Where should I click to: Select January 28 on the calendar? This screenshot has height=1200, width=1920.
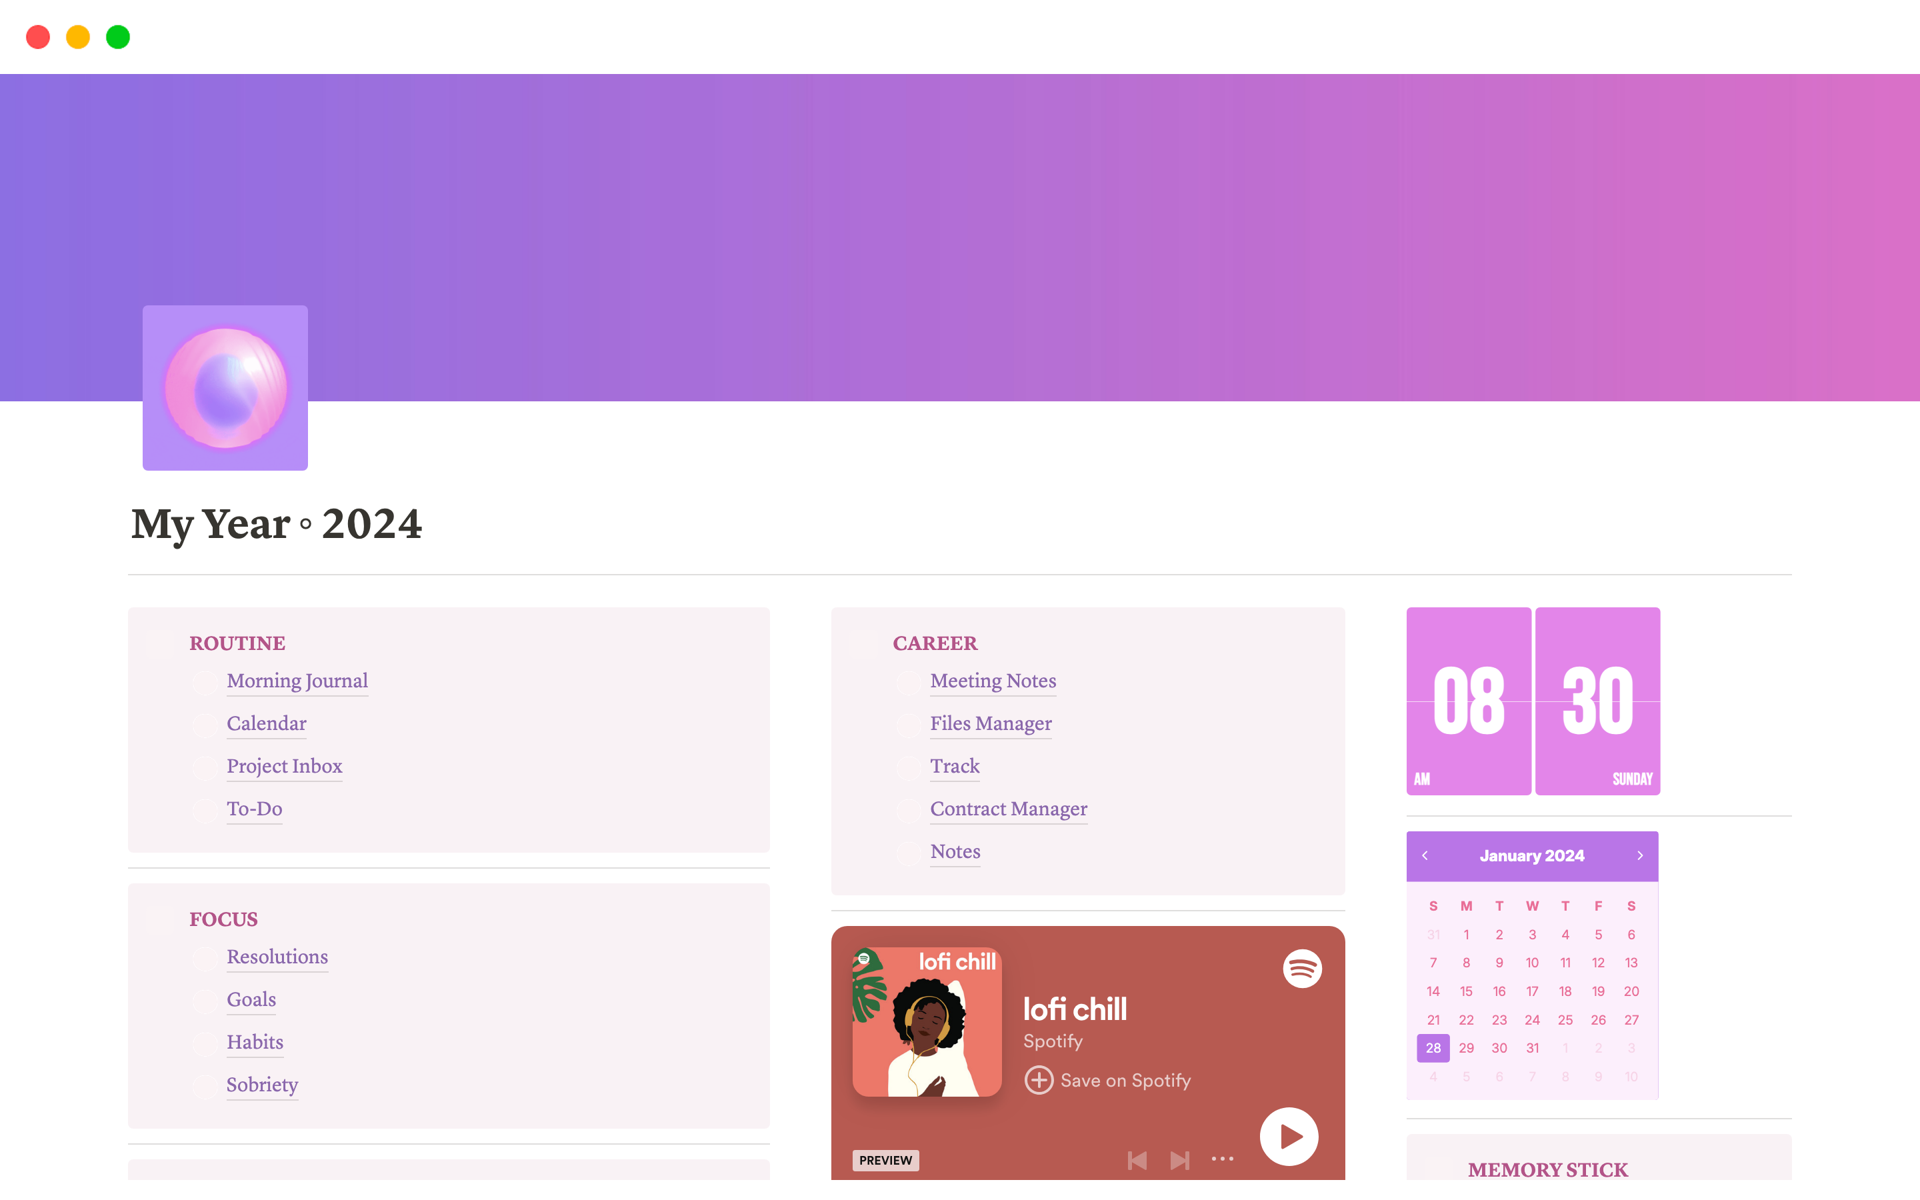(x=1433, y=1048)
